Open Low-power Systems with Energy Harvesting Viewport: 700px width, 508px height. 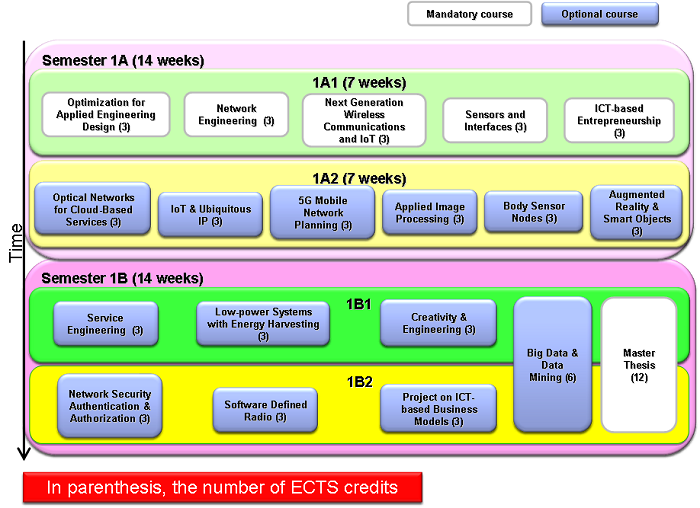tap(263, 323)
